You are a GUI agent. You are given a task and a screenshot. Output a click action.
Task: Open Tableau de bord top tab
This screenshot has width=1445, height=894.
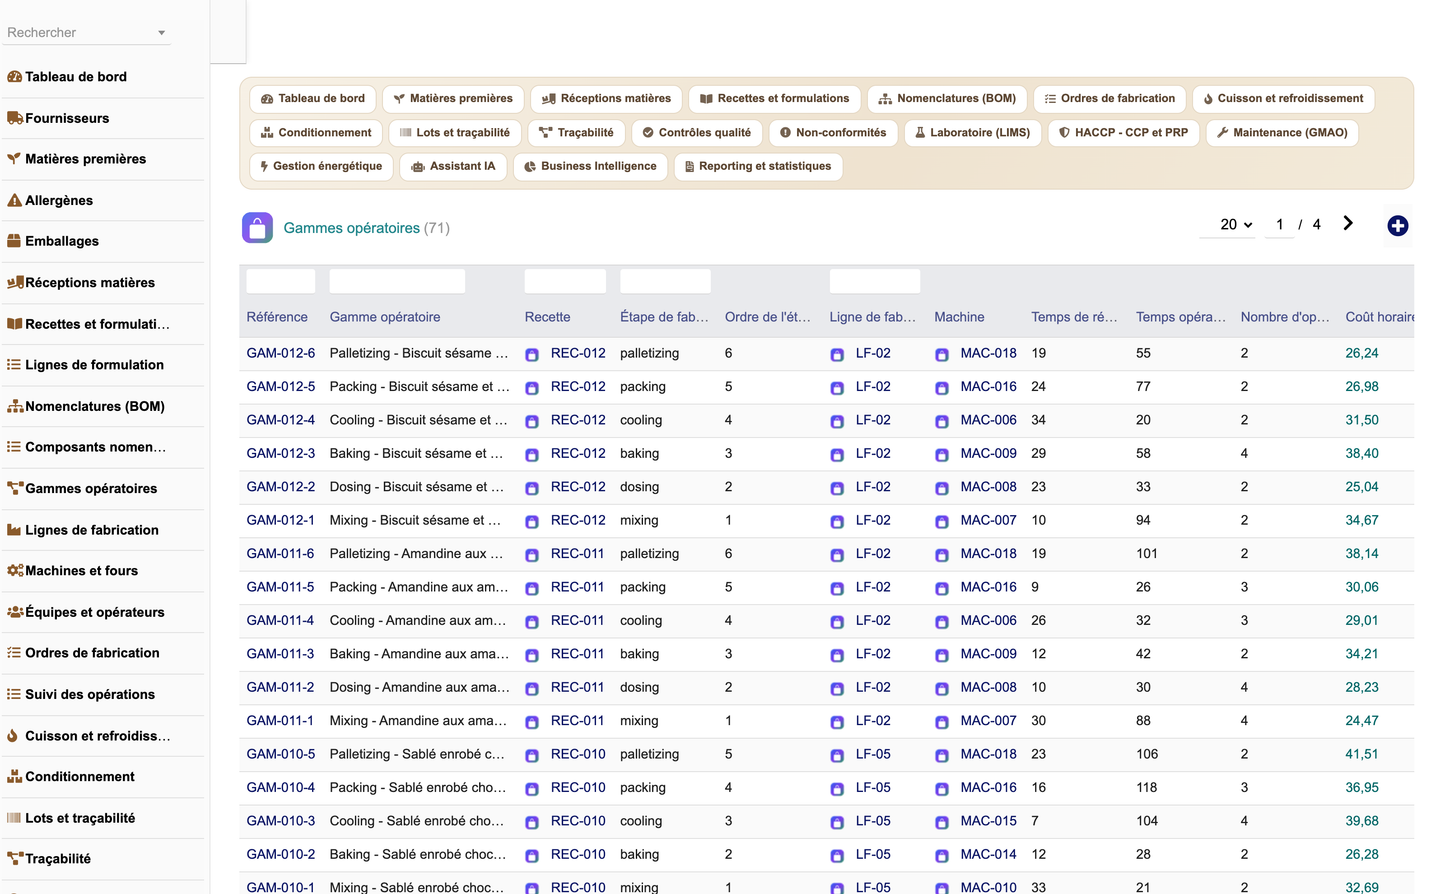(313, 99)
